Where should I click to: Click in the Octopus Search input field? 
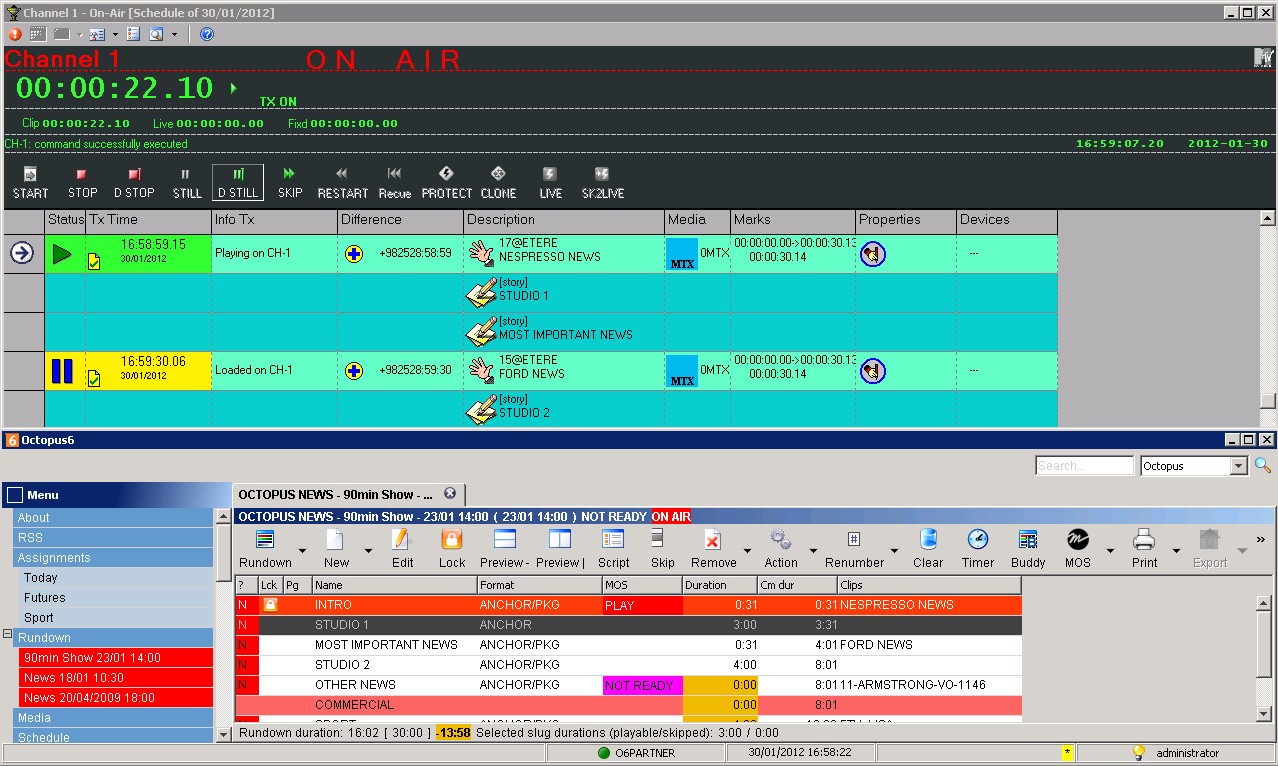pos(1084,466)
